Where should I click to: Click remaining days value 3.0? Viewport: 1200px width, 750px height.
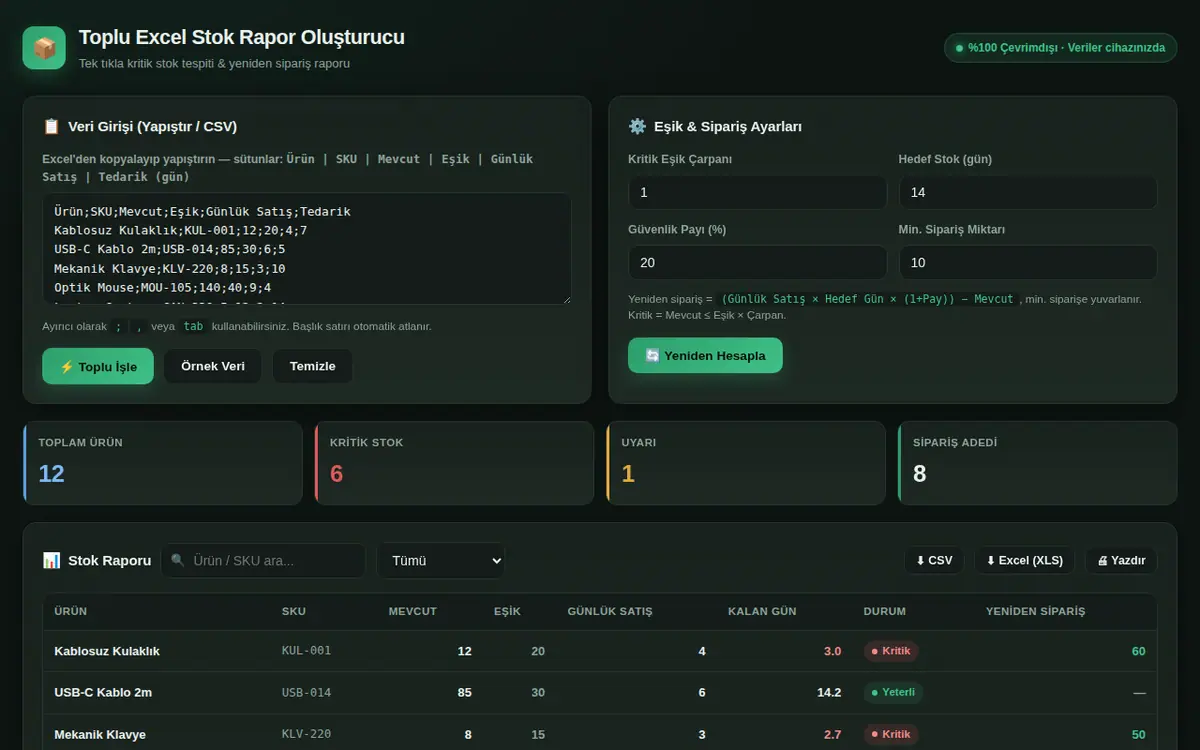pos(832,651)
